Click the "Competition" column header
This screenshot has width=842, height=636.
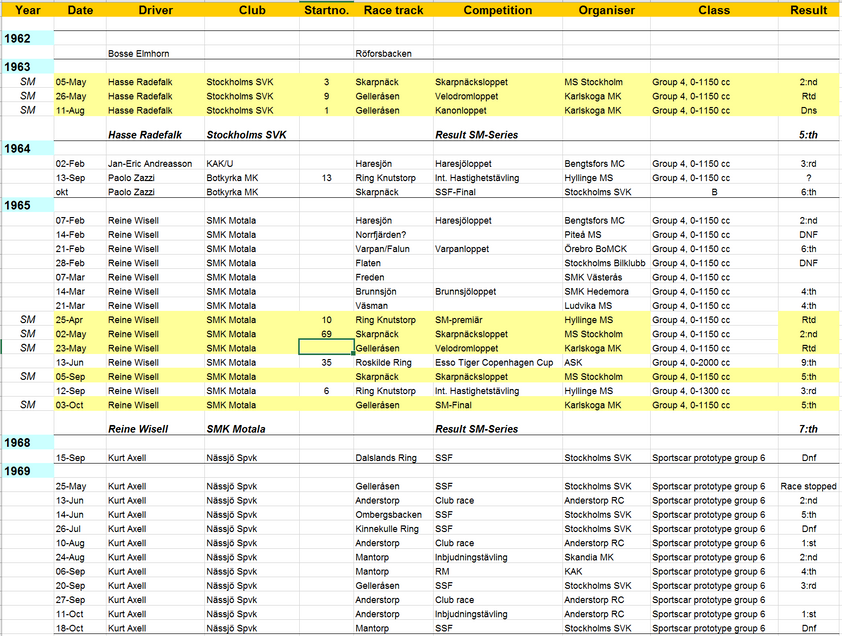(x=498, y=10)
